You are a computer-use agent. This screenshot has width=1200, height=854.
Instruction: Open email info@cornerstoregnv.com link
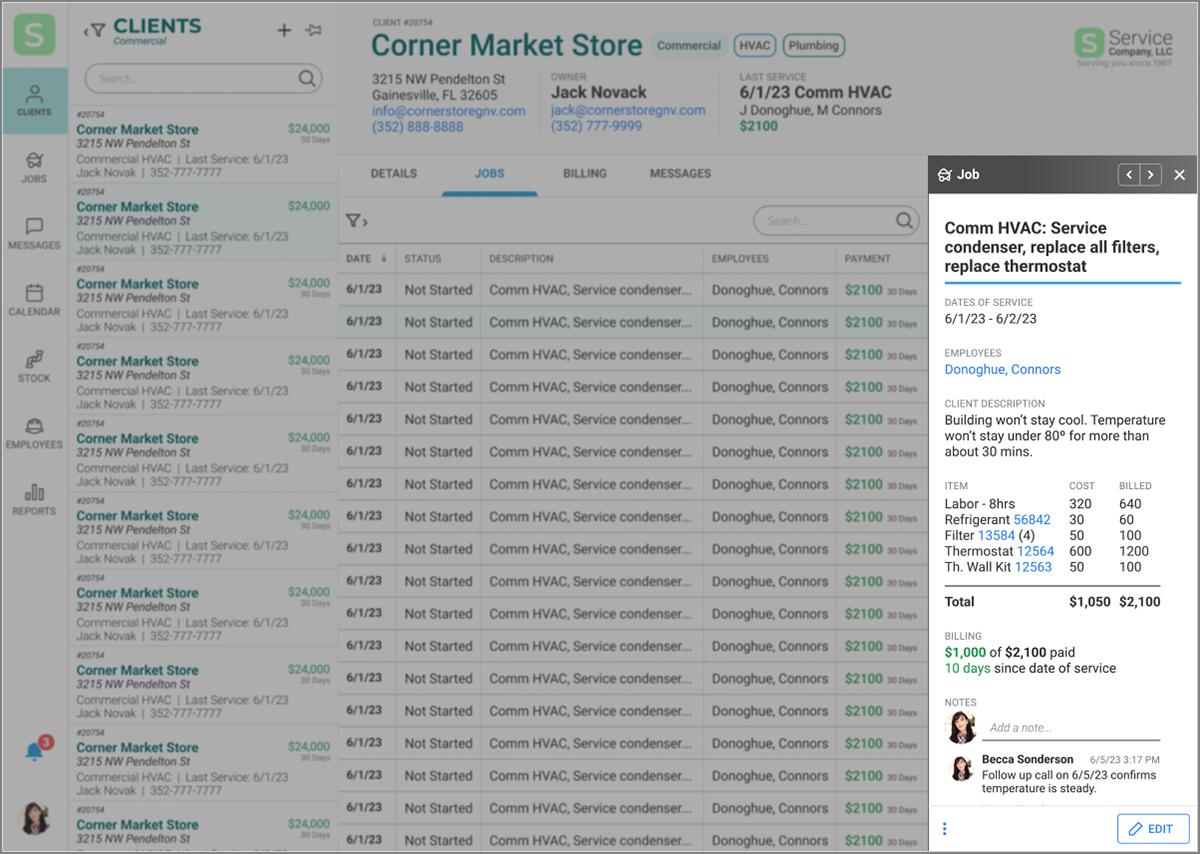coord(449,111)
